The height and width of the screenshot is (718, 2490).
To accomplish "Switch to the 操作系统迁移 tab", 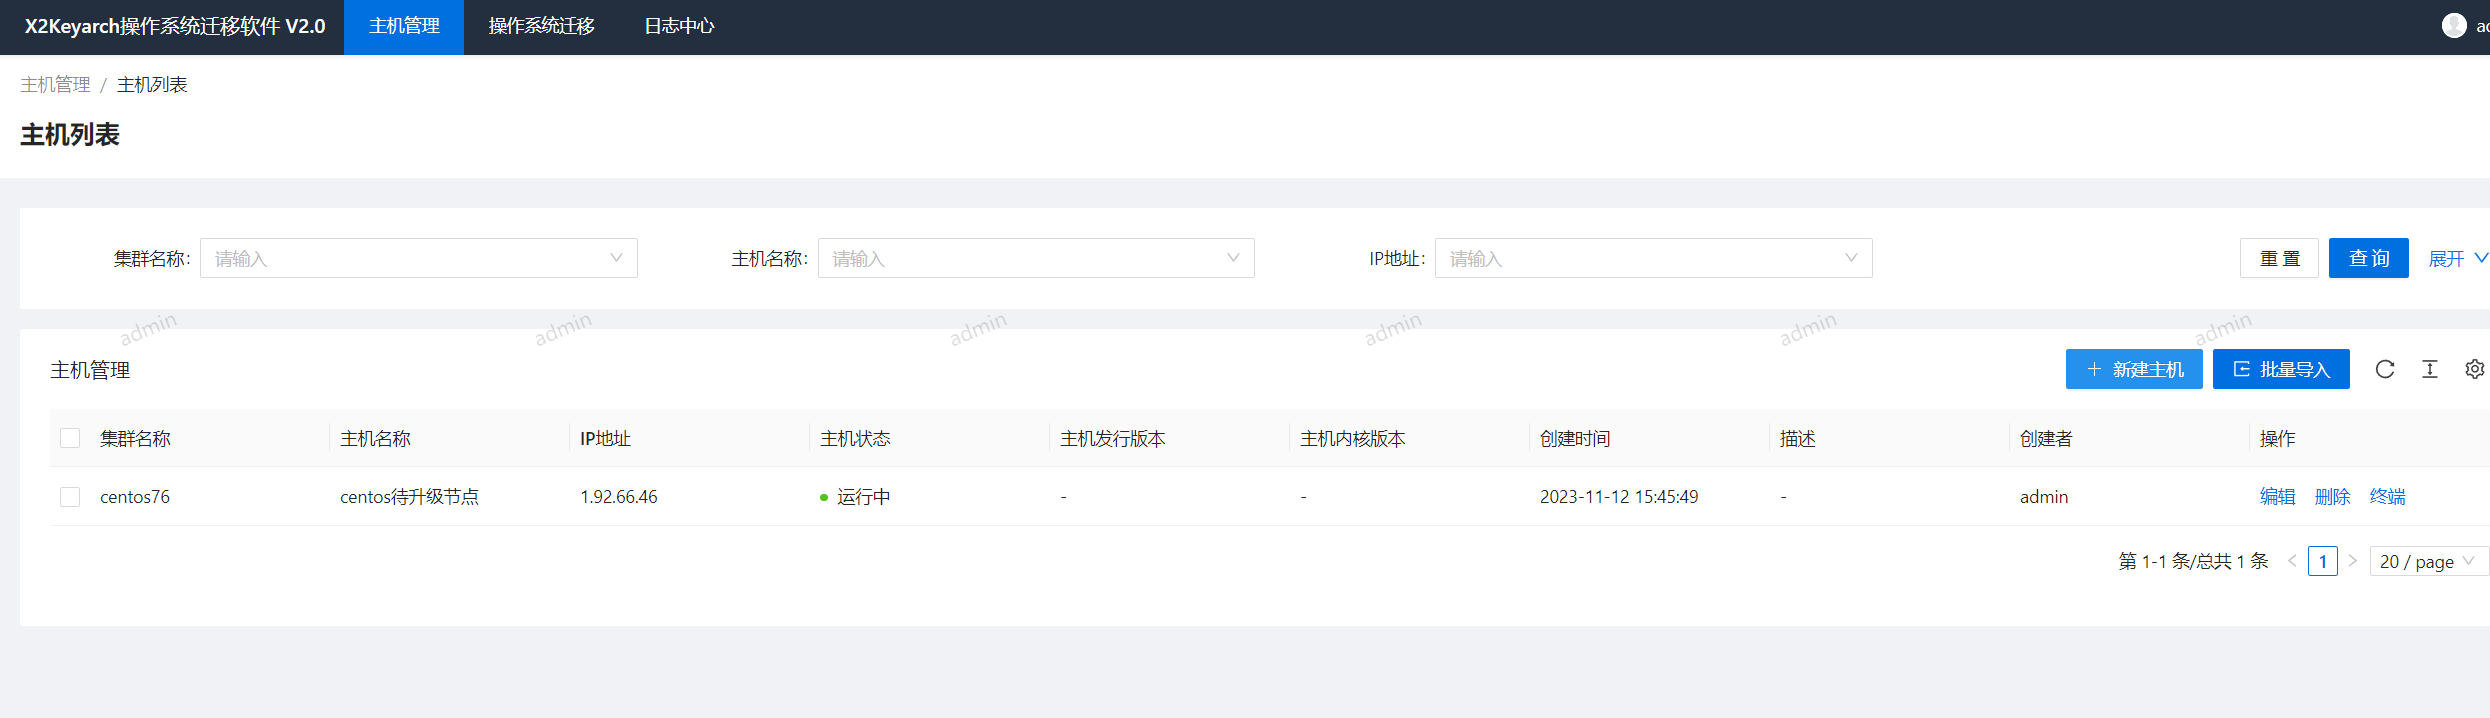I will 541,27.
